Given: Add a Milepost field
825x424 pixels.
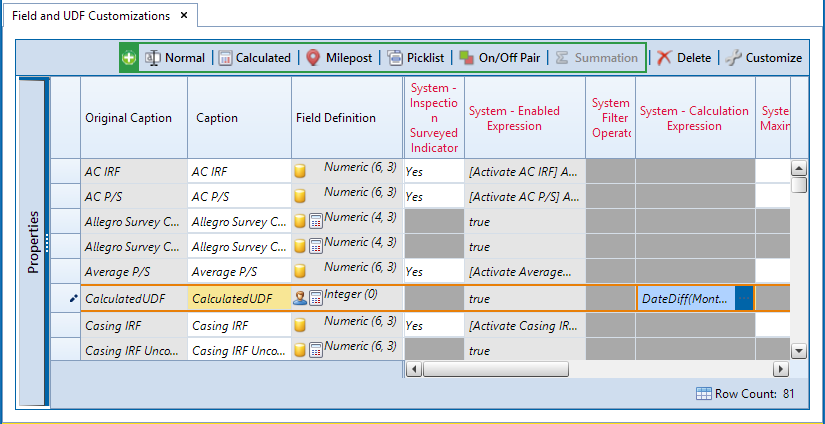Looking at the screenshot, I should pos(339,58).
